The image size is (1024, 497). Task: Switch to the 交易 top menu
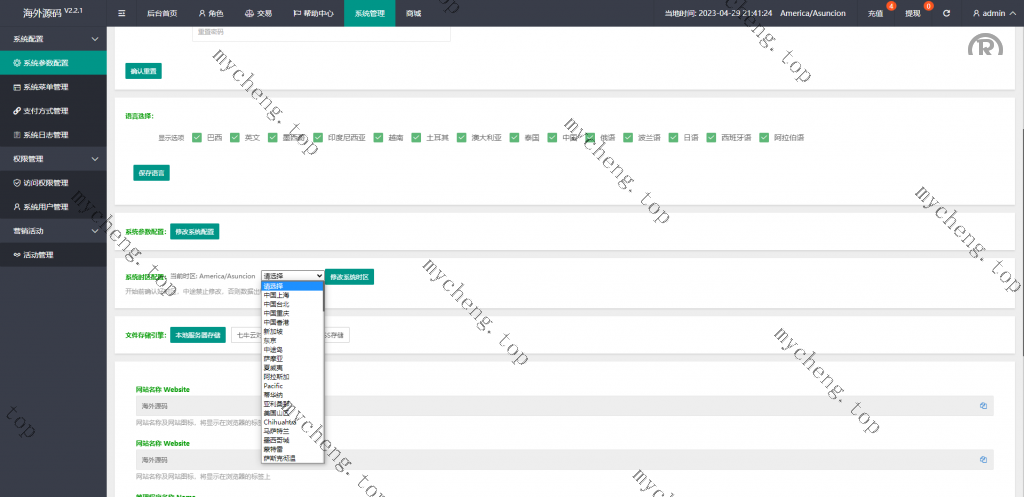(257, 13)
